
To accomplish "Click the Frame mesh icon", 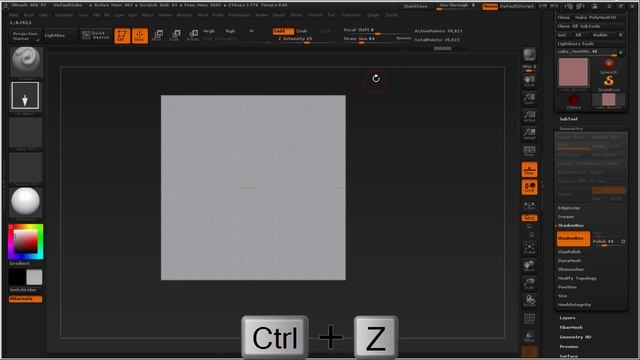I will pos(529,248).
